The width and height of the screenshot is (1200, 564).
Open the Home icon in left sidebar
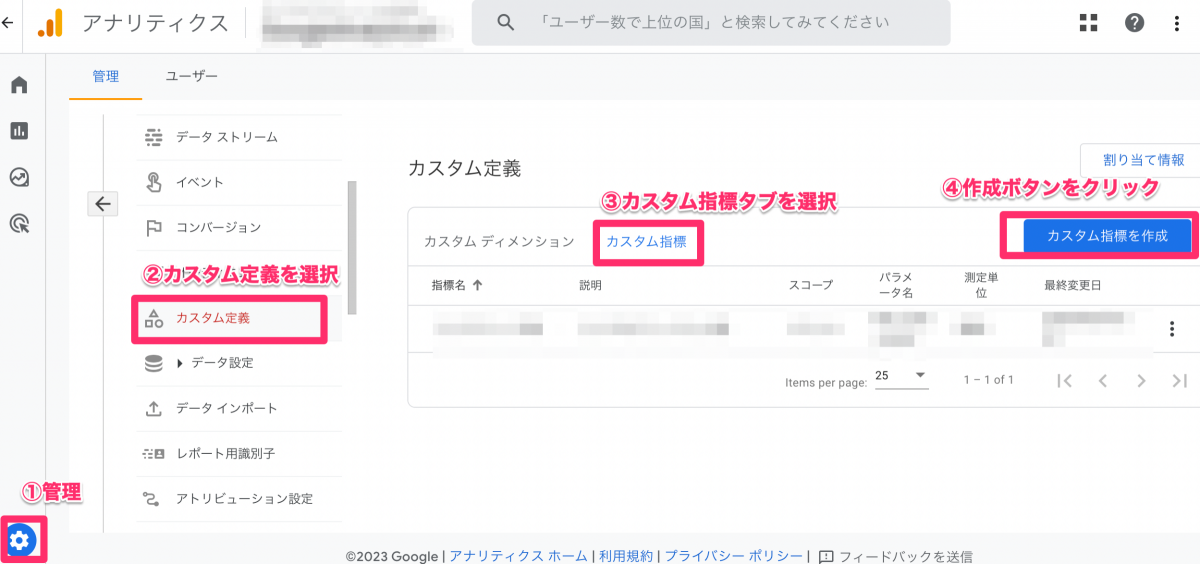tap(19, 85)
